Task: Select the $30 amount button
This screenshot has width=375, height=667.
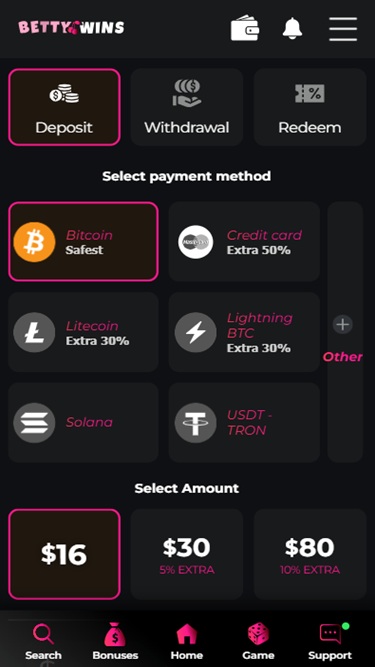Action: 187,554
